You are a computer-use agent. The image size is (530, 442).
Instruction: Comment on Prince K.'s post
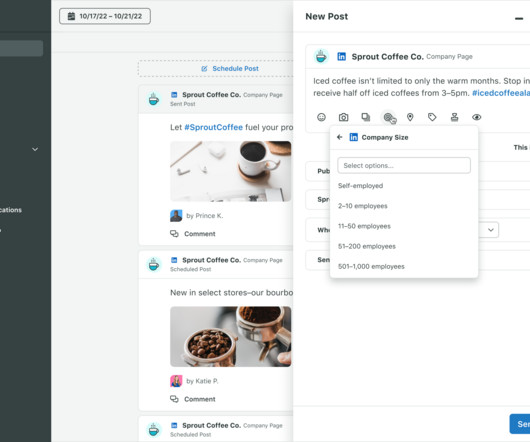[x=193, y=234]
